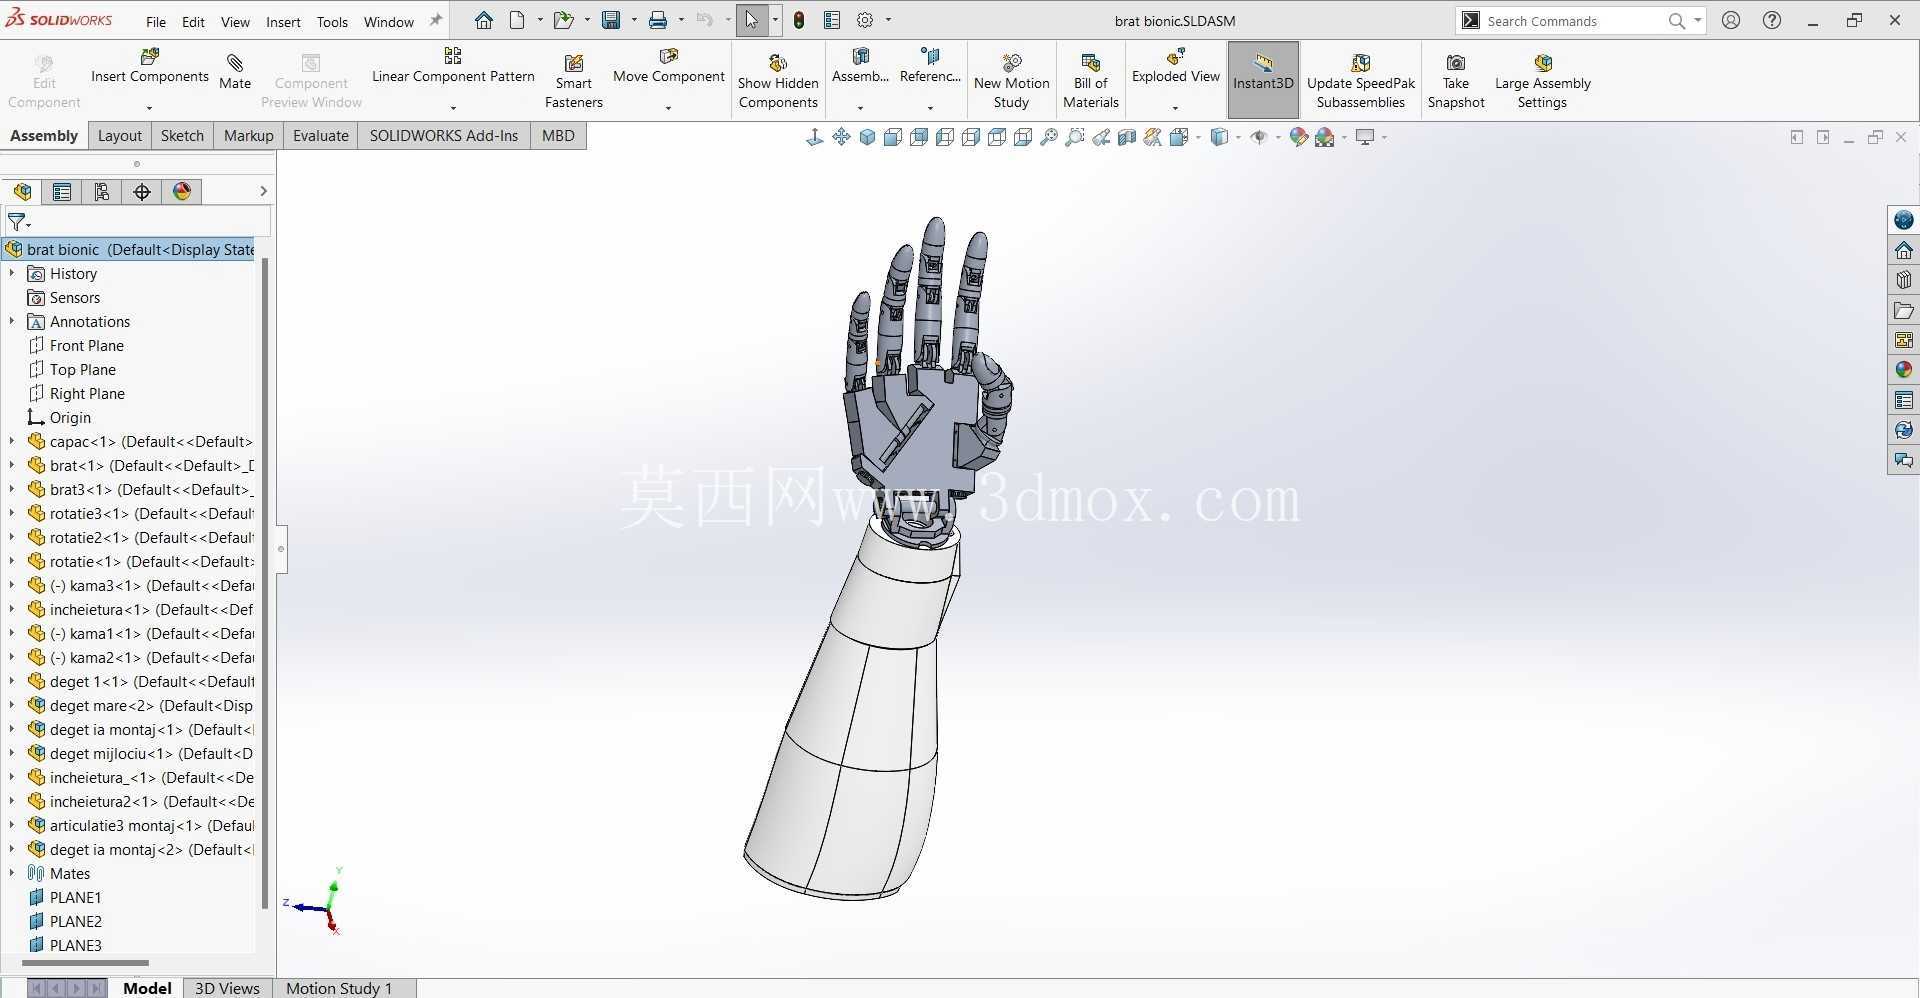Switch to the ConfigurationManager tab icon
Screen dimensions: 1920x998
coord(102,192)
